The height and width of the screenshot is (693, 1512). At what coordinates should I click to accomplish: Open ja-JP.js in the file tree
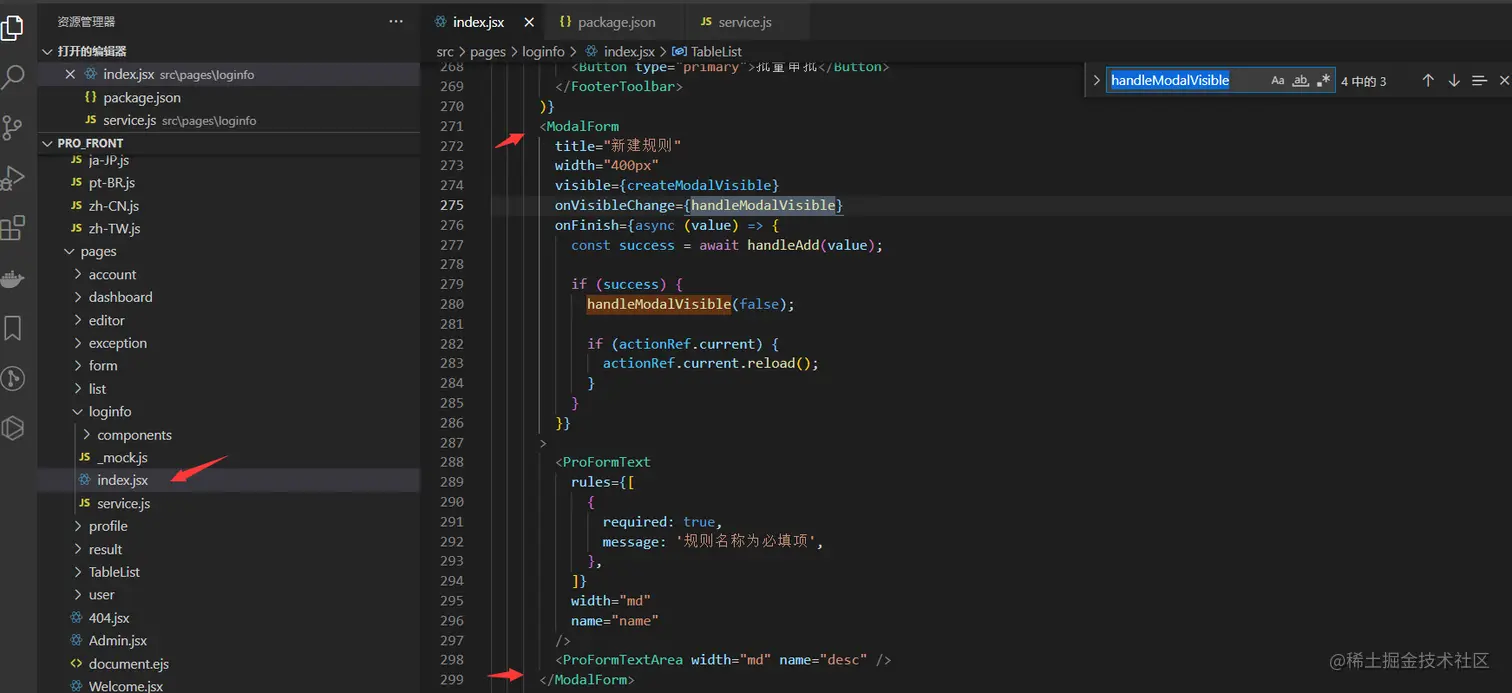[x=108, y=160]
